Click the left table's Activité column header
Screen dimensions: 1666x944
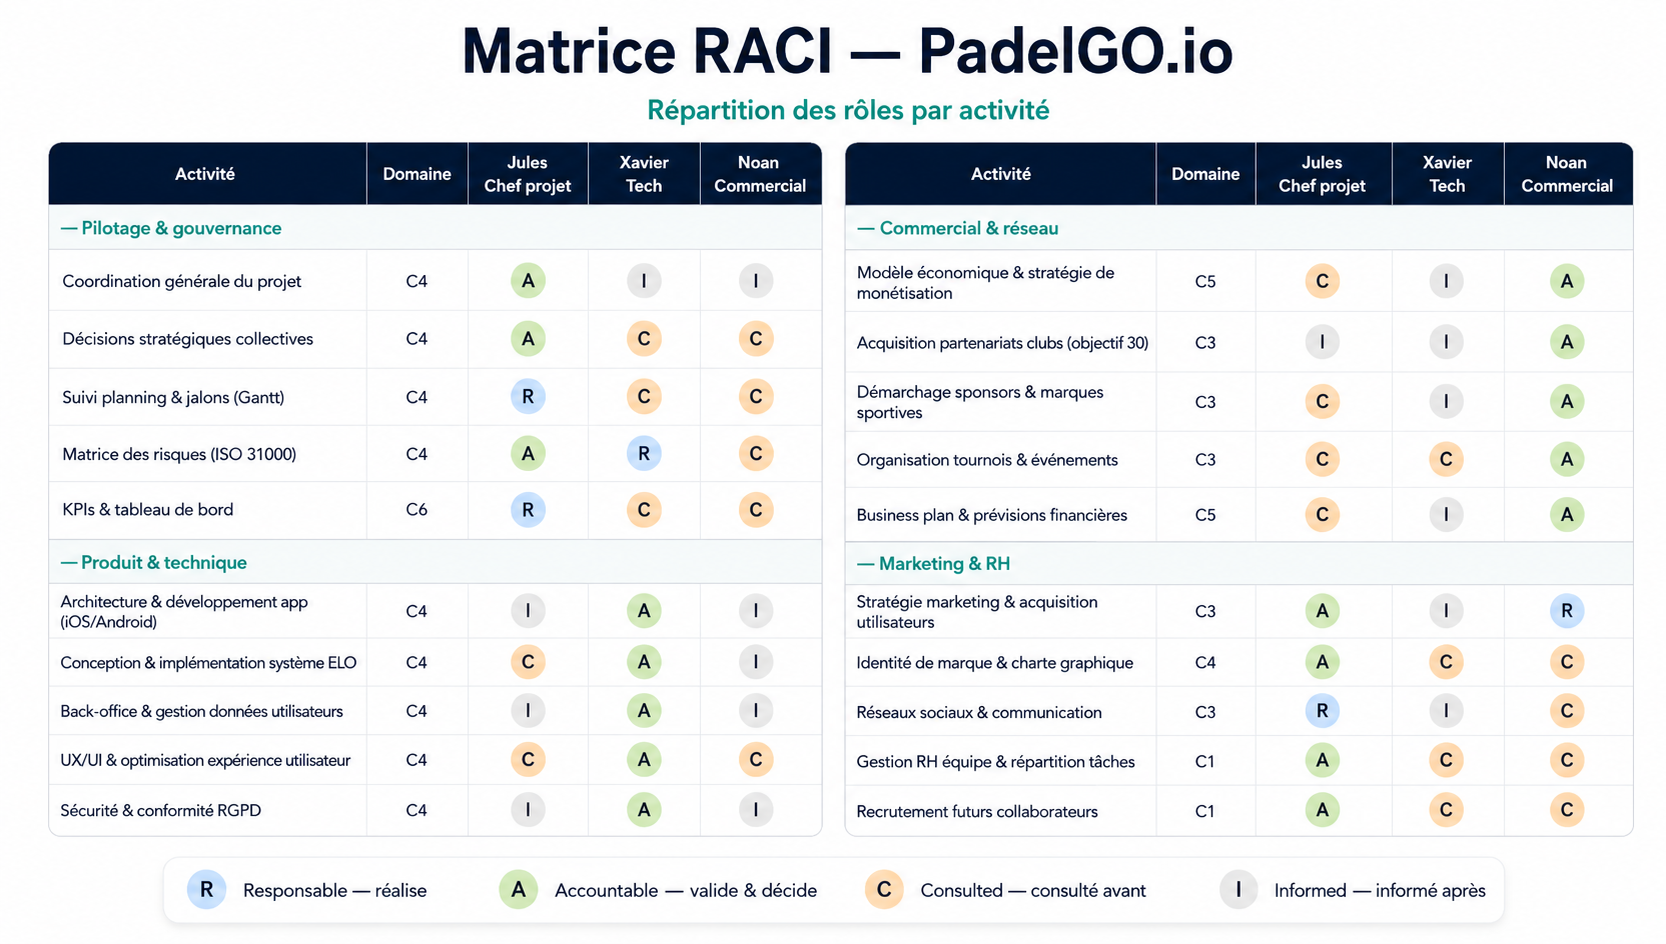tap(205, 174)
